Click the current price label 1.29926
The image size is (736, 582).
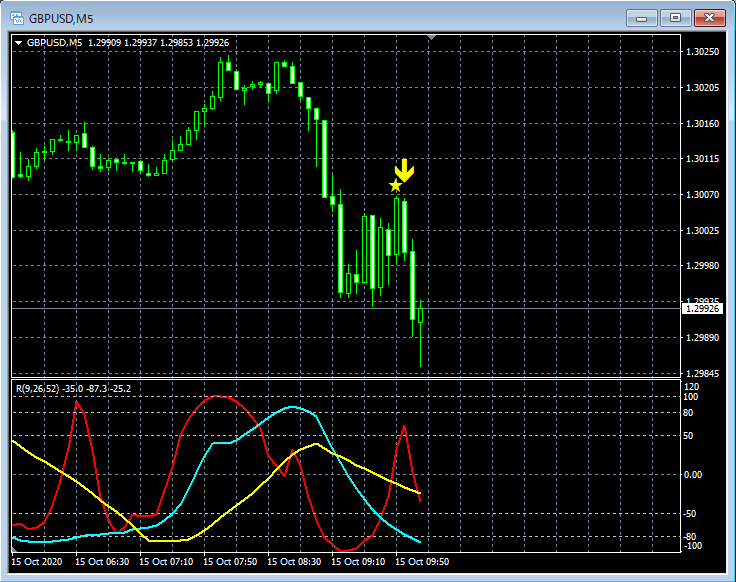pos(703,309)
